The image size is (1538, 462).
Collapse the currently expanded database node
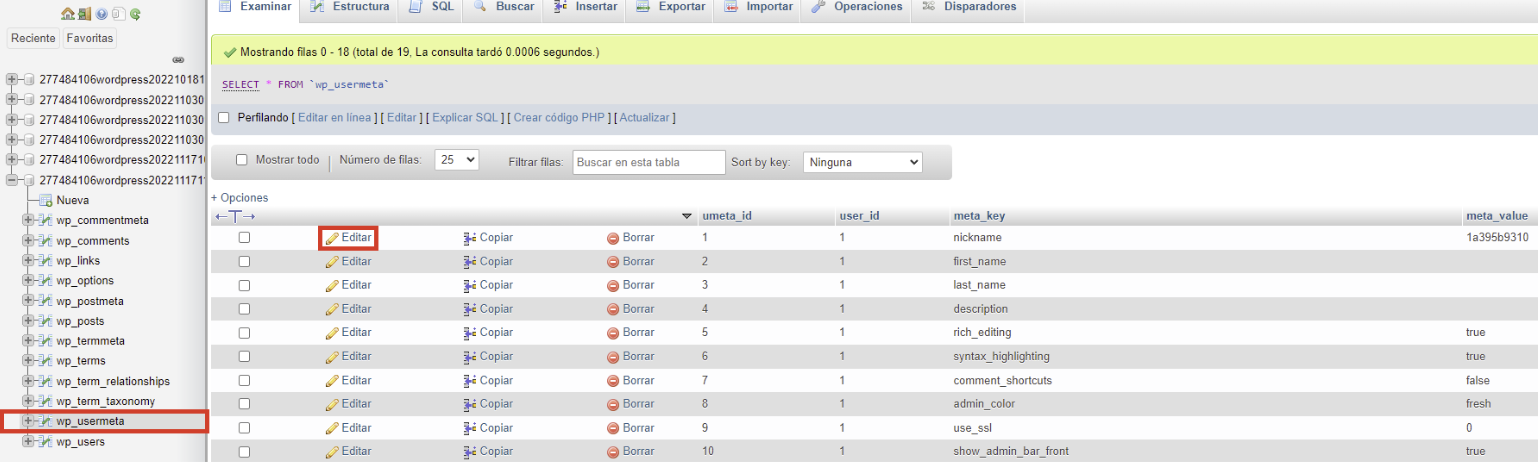pyautogui.click(x=12, y=180)
